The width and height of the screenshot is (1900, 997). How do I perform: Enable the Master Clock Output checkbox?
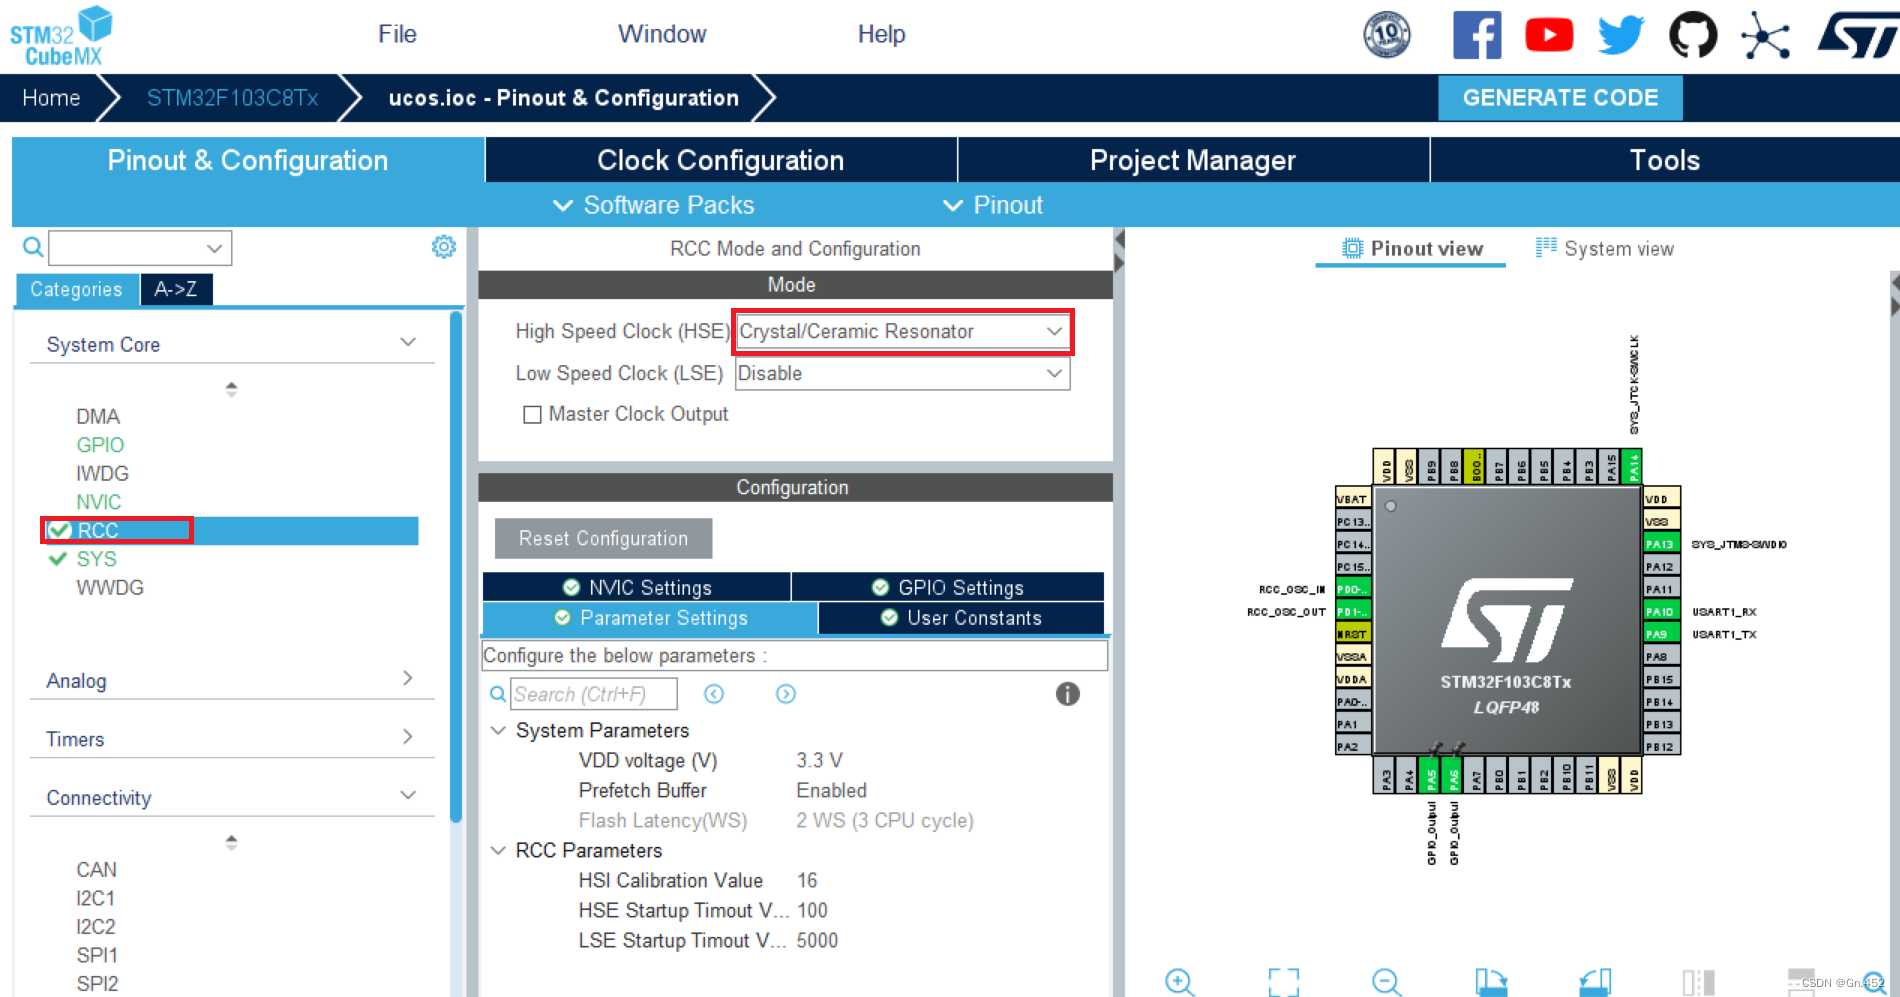[x=532, y=414]
